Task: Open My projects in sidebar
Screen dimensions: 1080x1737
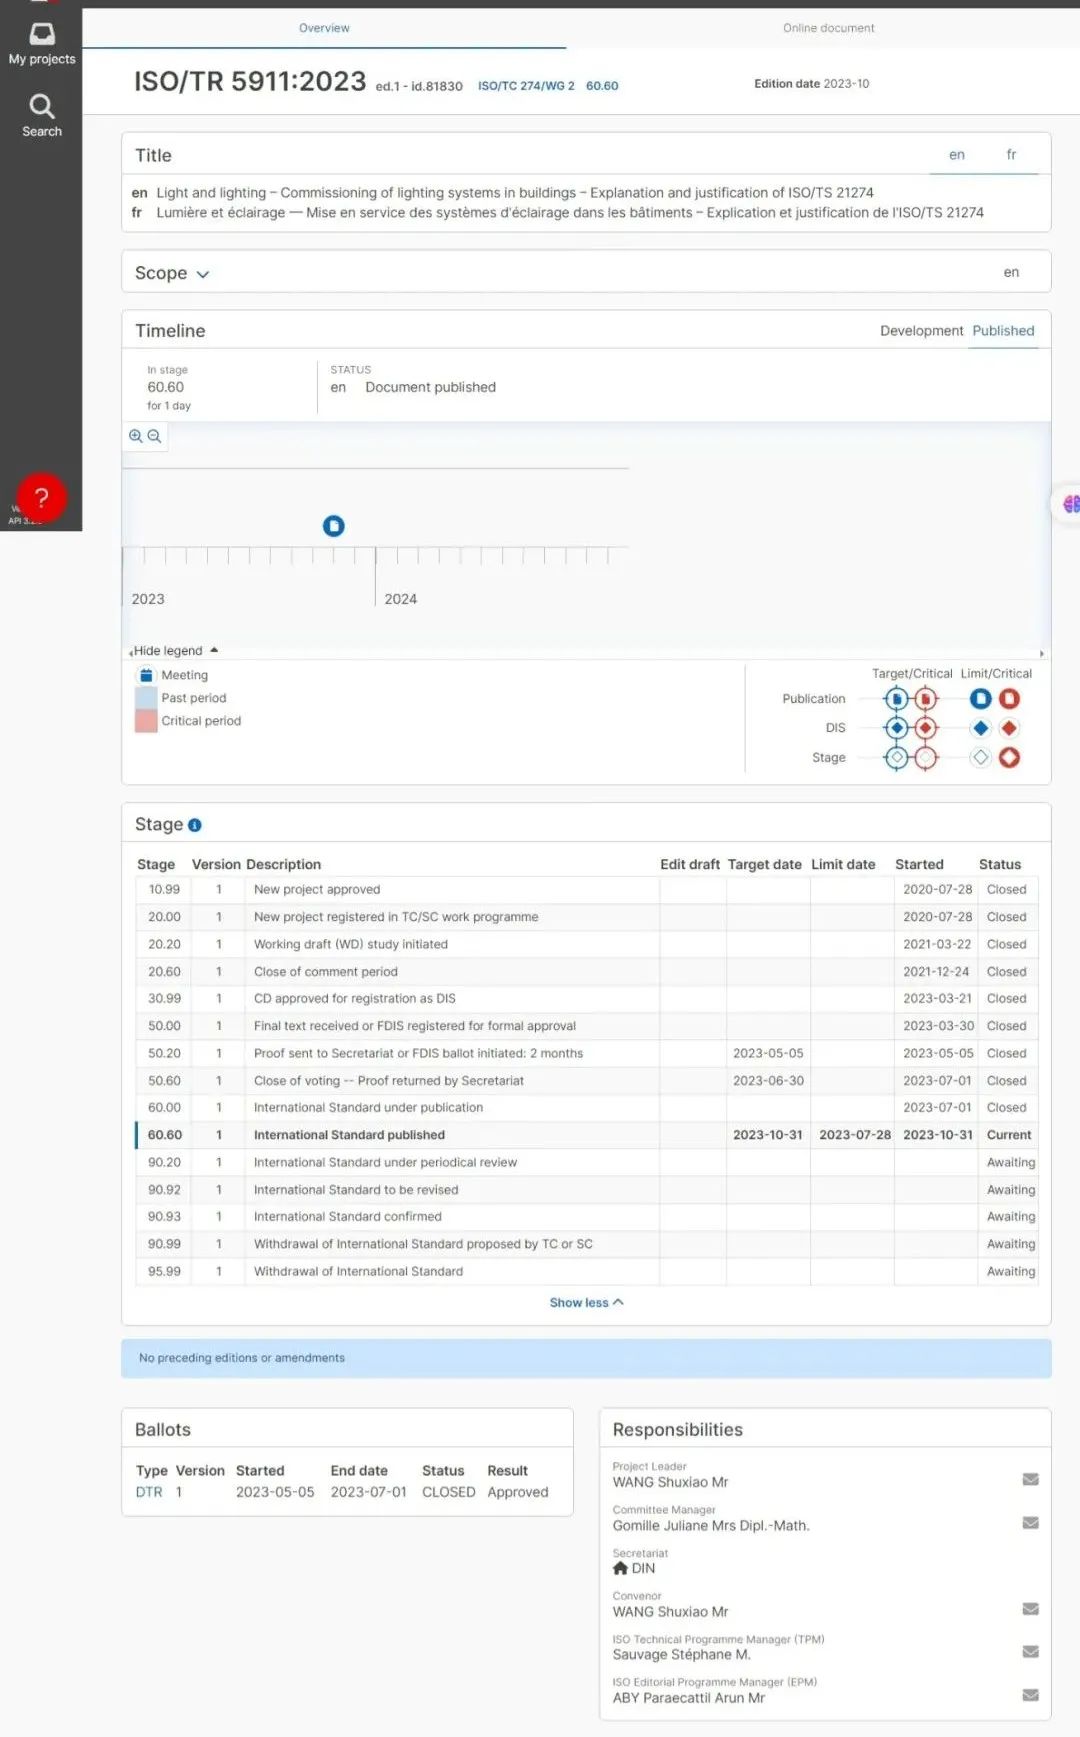Action: (41, 44)
